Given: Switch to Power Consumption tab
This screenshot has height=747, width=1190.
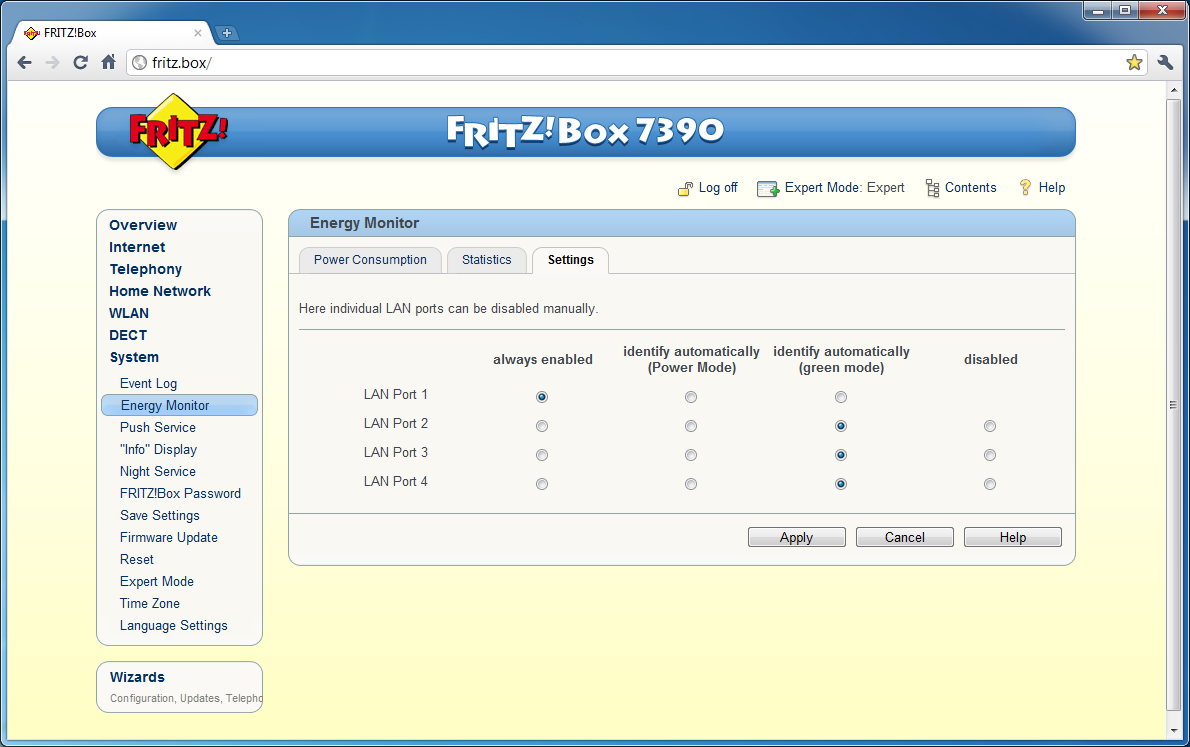Looking at the screenshot, I should 370,260.
